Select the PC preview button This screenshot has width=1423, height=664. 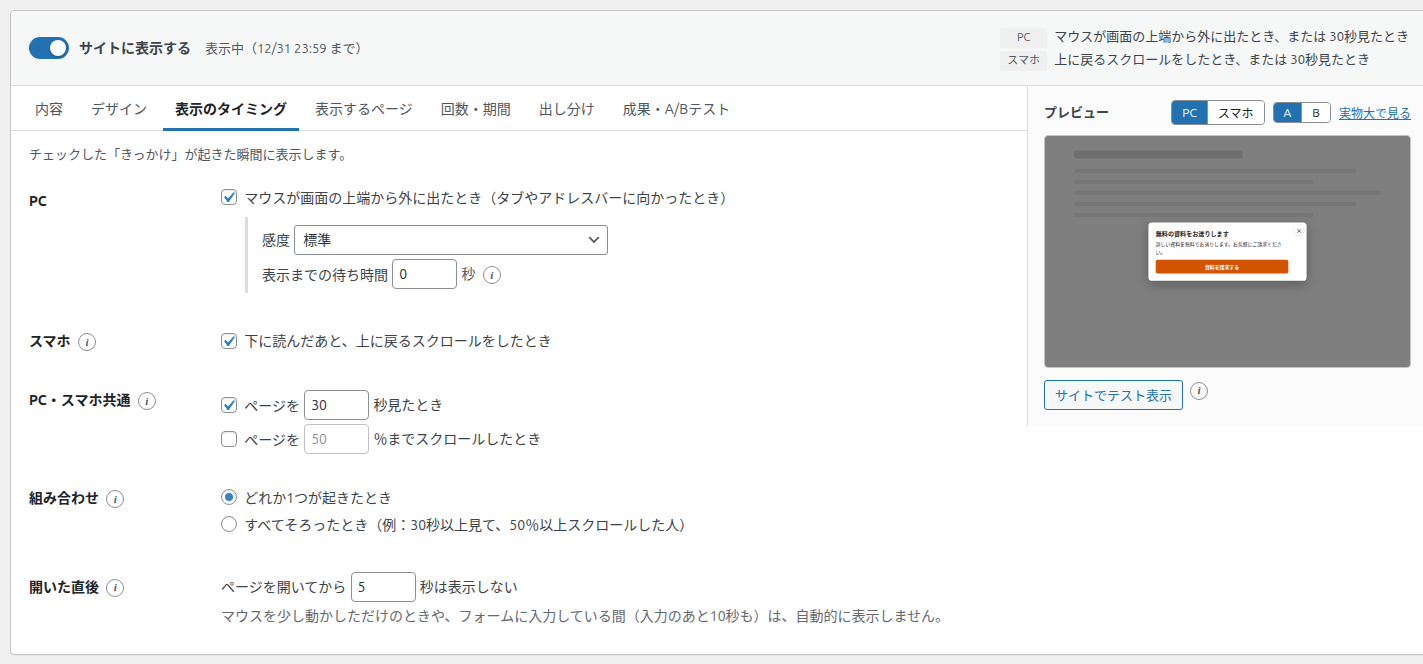click(x=1189, y=113)
